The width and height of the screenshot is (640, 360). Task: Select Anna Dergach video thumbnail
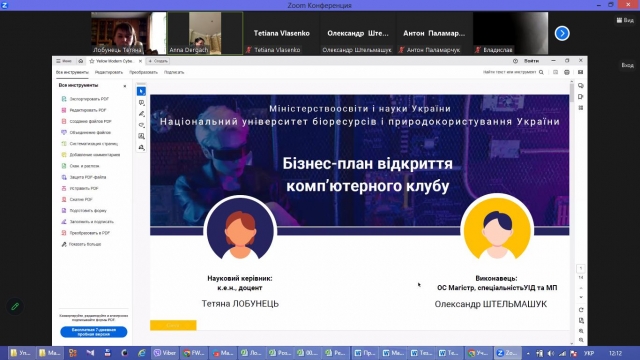[205, 33]
